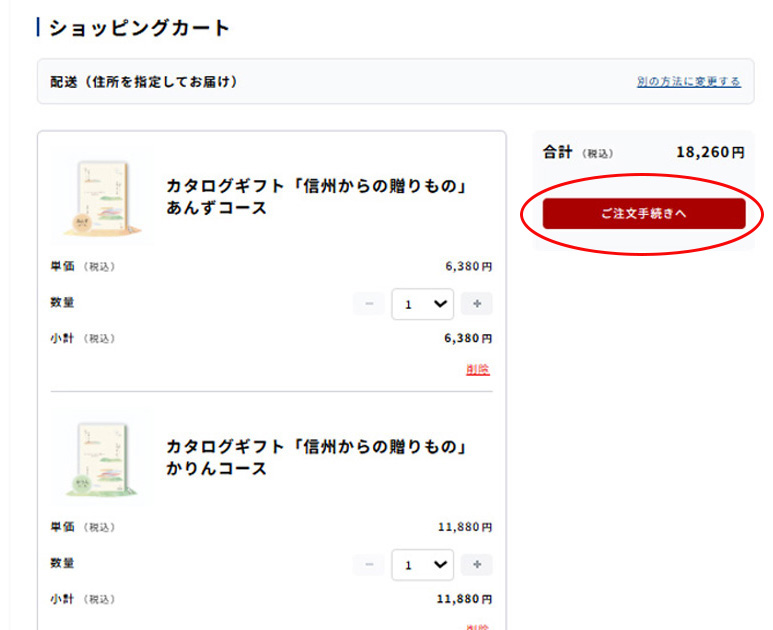Image resolution: width=773 pixels, height=630 pixels.
Task: Select あんずコース subtotal 6,380円
Action: point(468,338)
